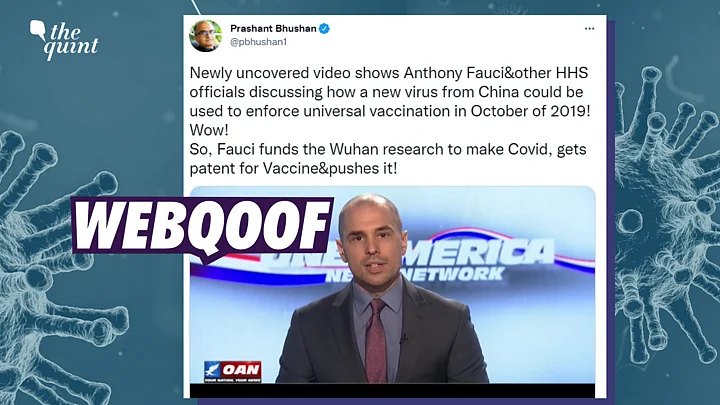Open Prashant Bhushan's profile avatar
Image resolution: width=720 pixels, height=405 pixels.
(x=205, y=36)
